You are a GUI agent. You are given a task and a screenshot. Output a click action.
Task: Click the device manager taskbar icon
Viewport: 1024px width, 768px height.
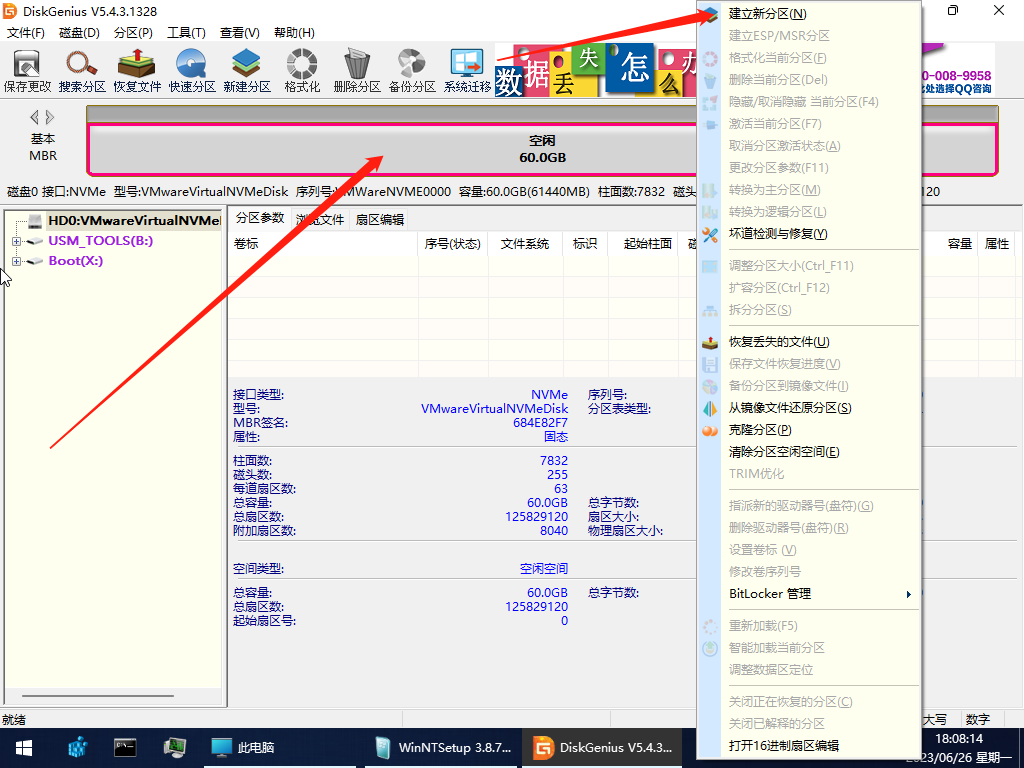click(174, 748)
